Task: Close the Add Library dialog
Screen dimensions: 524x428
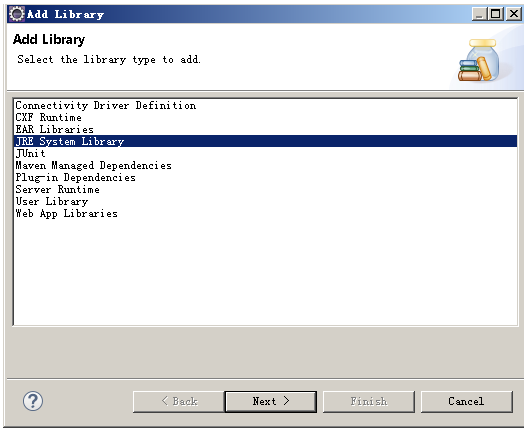Action: pos(514,14)
